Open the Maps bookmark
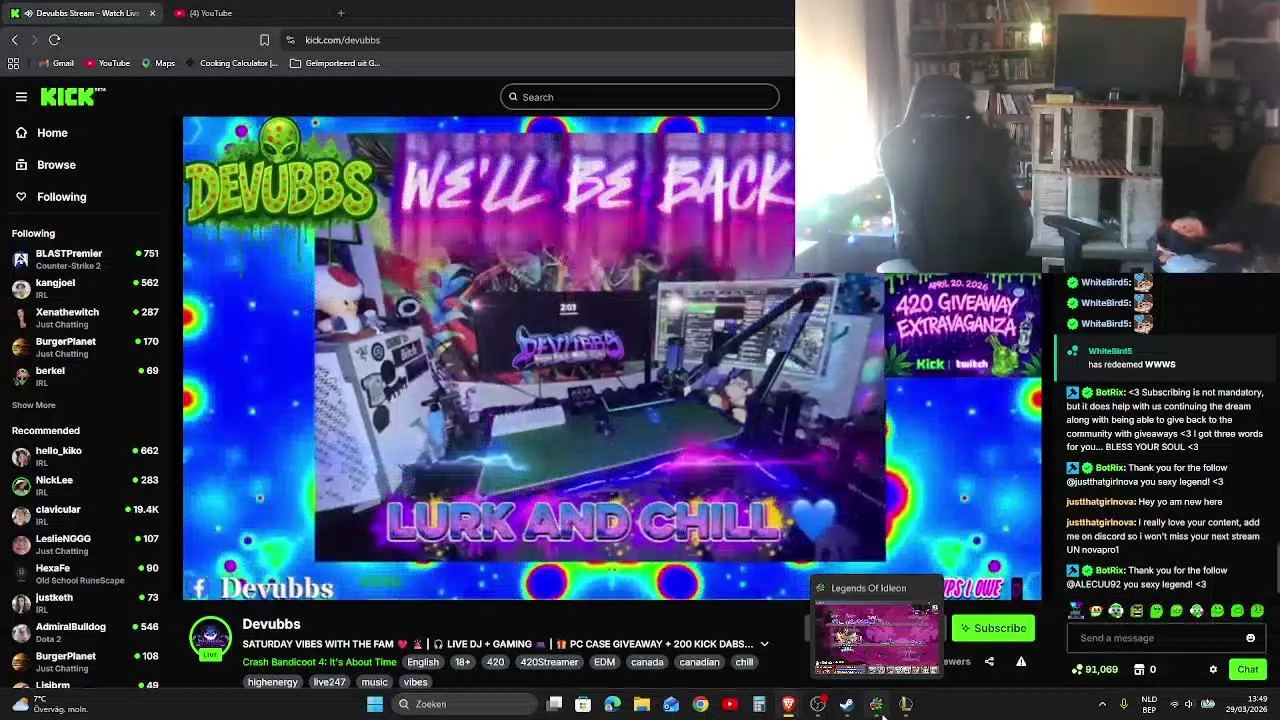The height and width of the screenshot is (720, 1280). [x=158, y=63]
